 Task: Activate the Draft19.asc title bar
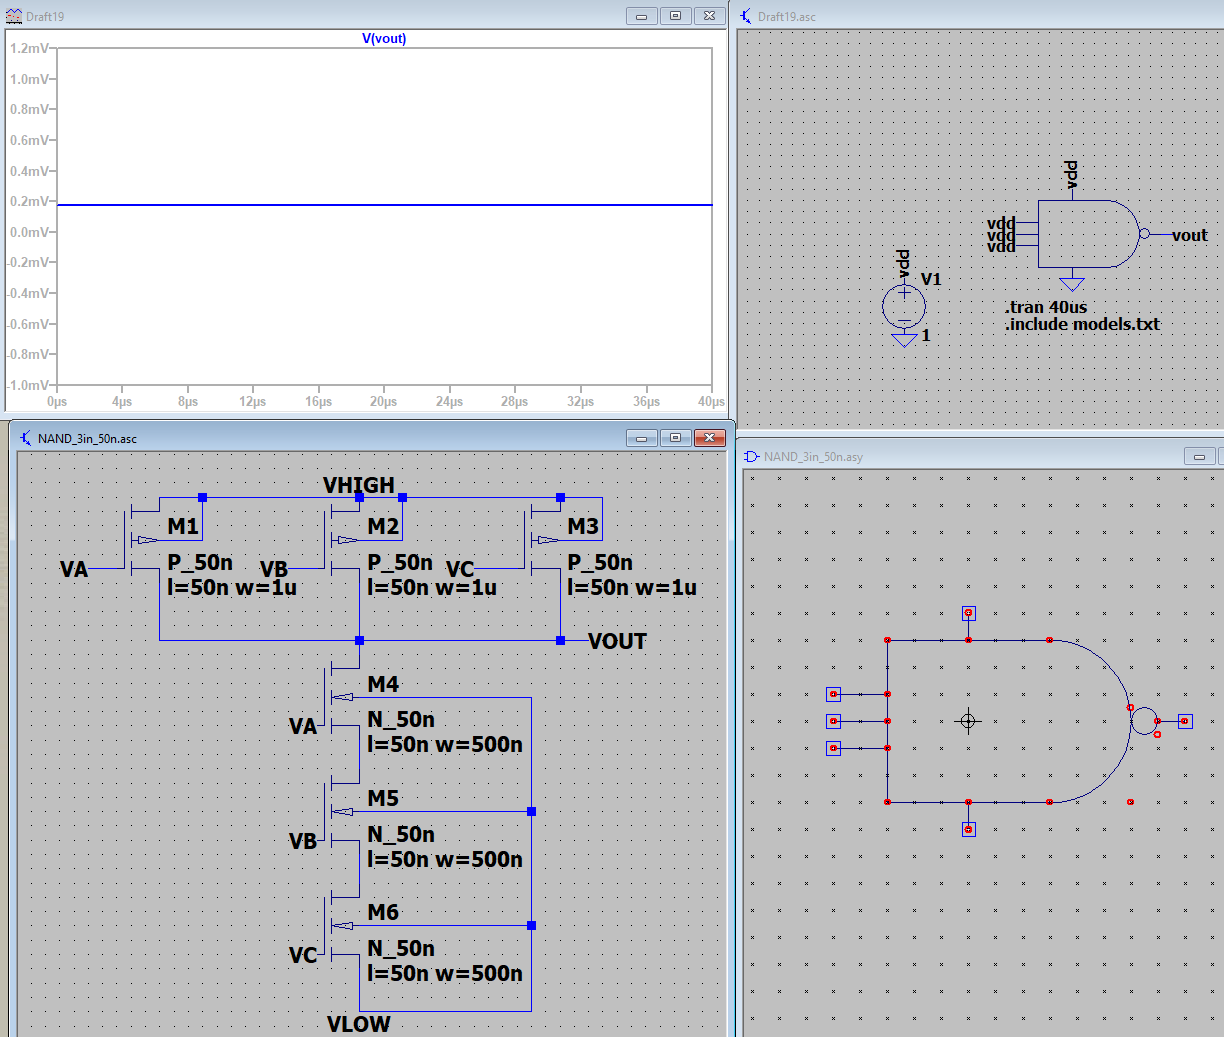pyautogui.click(x=980, y=16)
